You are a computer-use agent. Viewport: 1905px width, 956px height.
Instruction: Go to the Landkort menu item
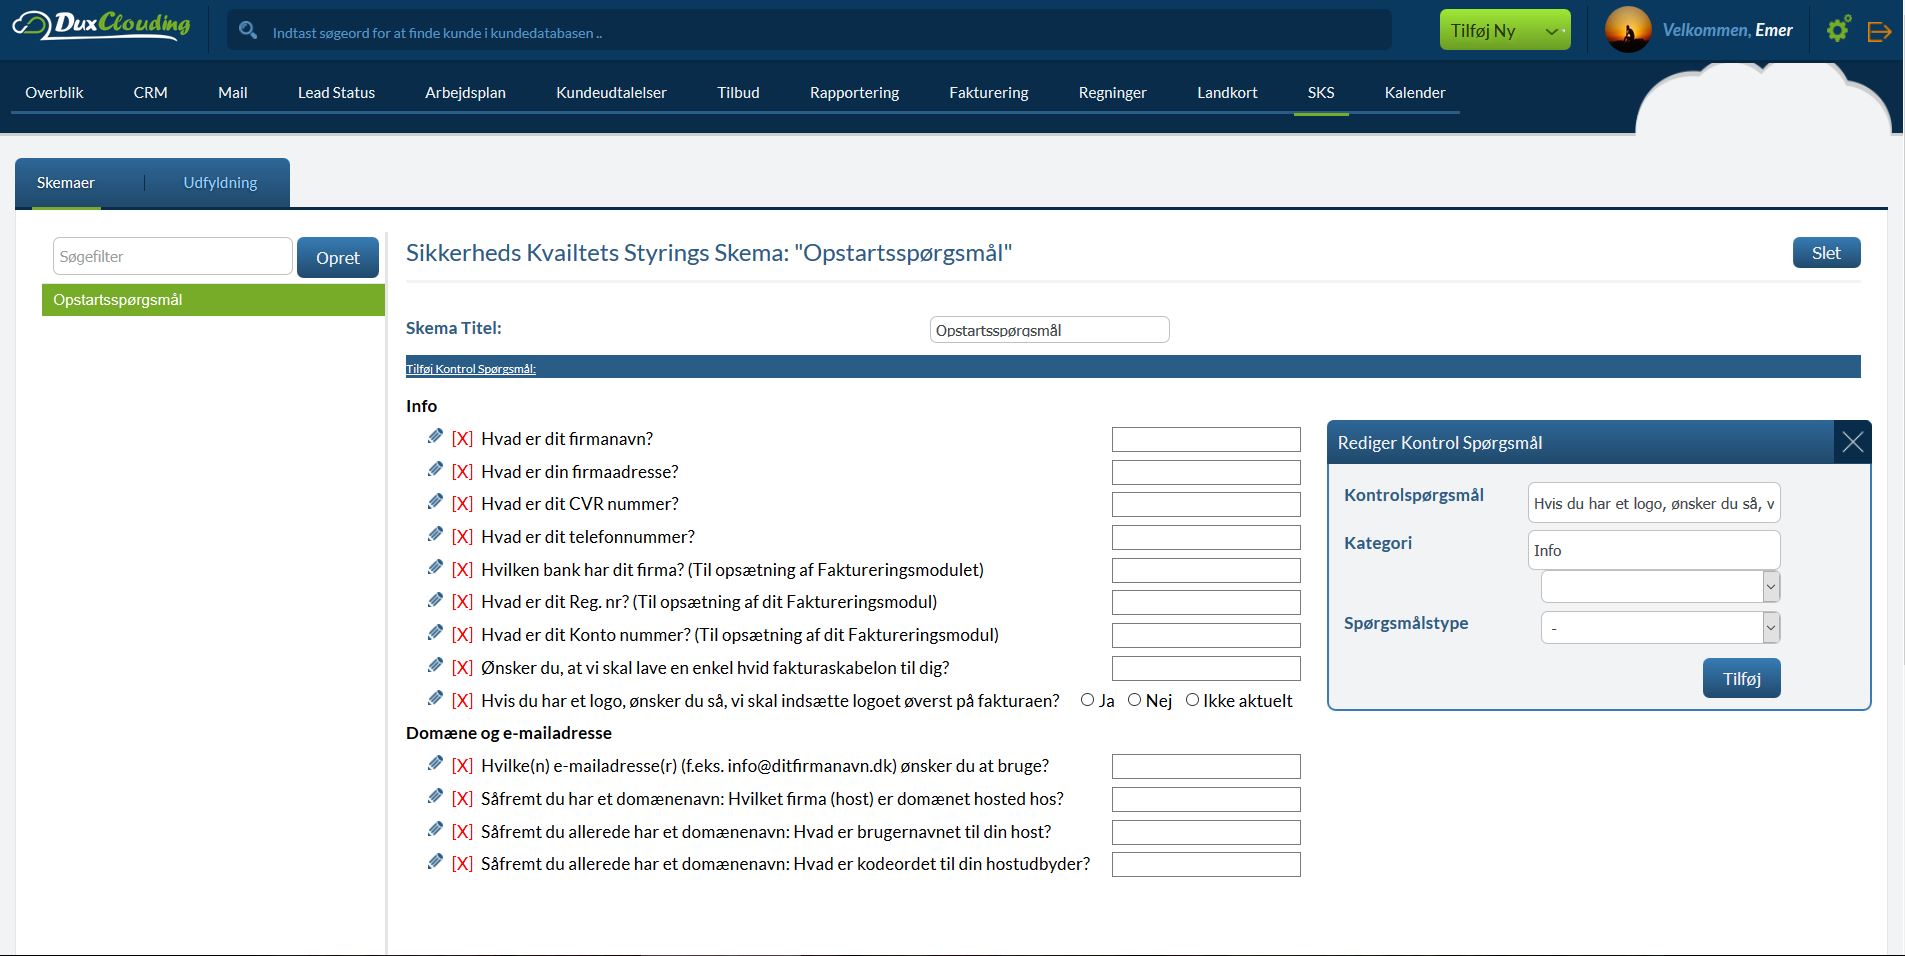click(x=1227, y=92)
